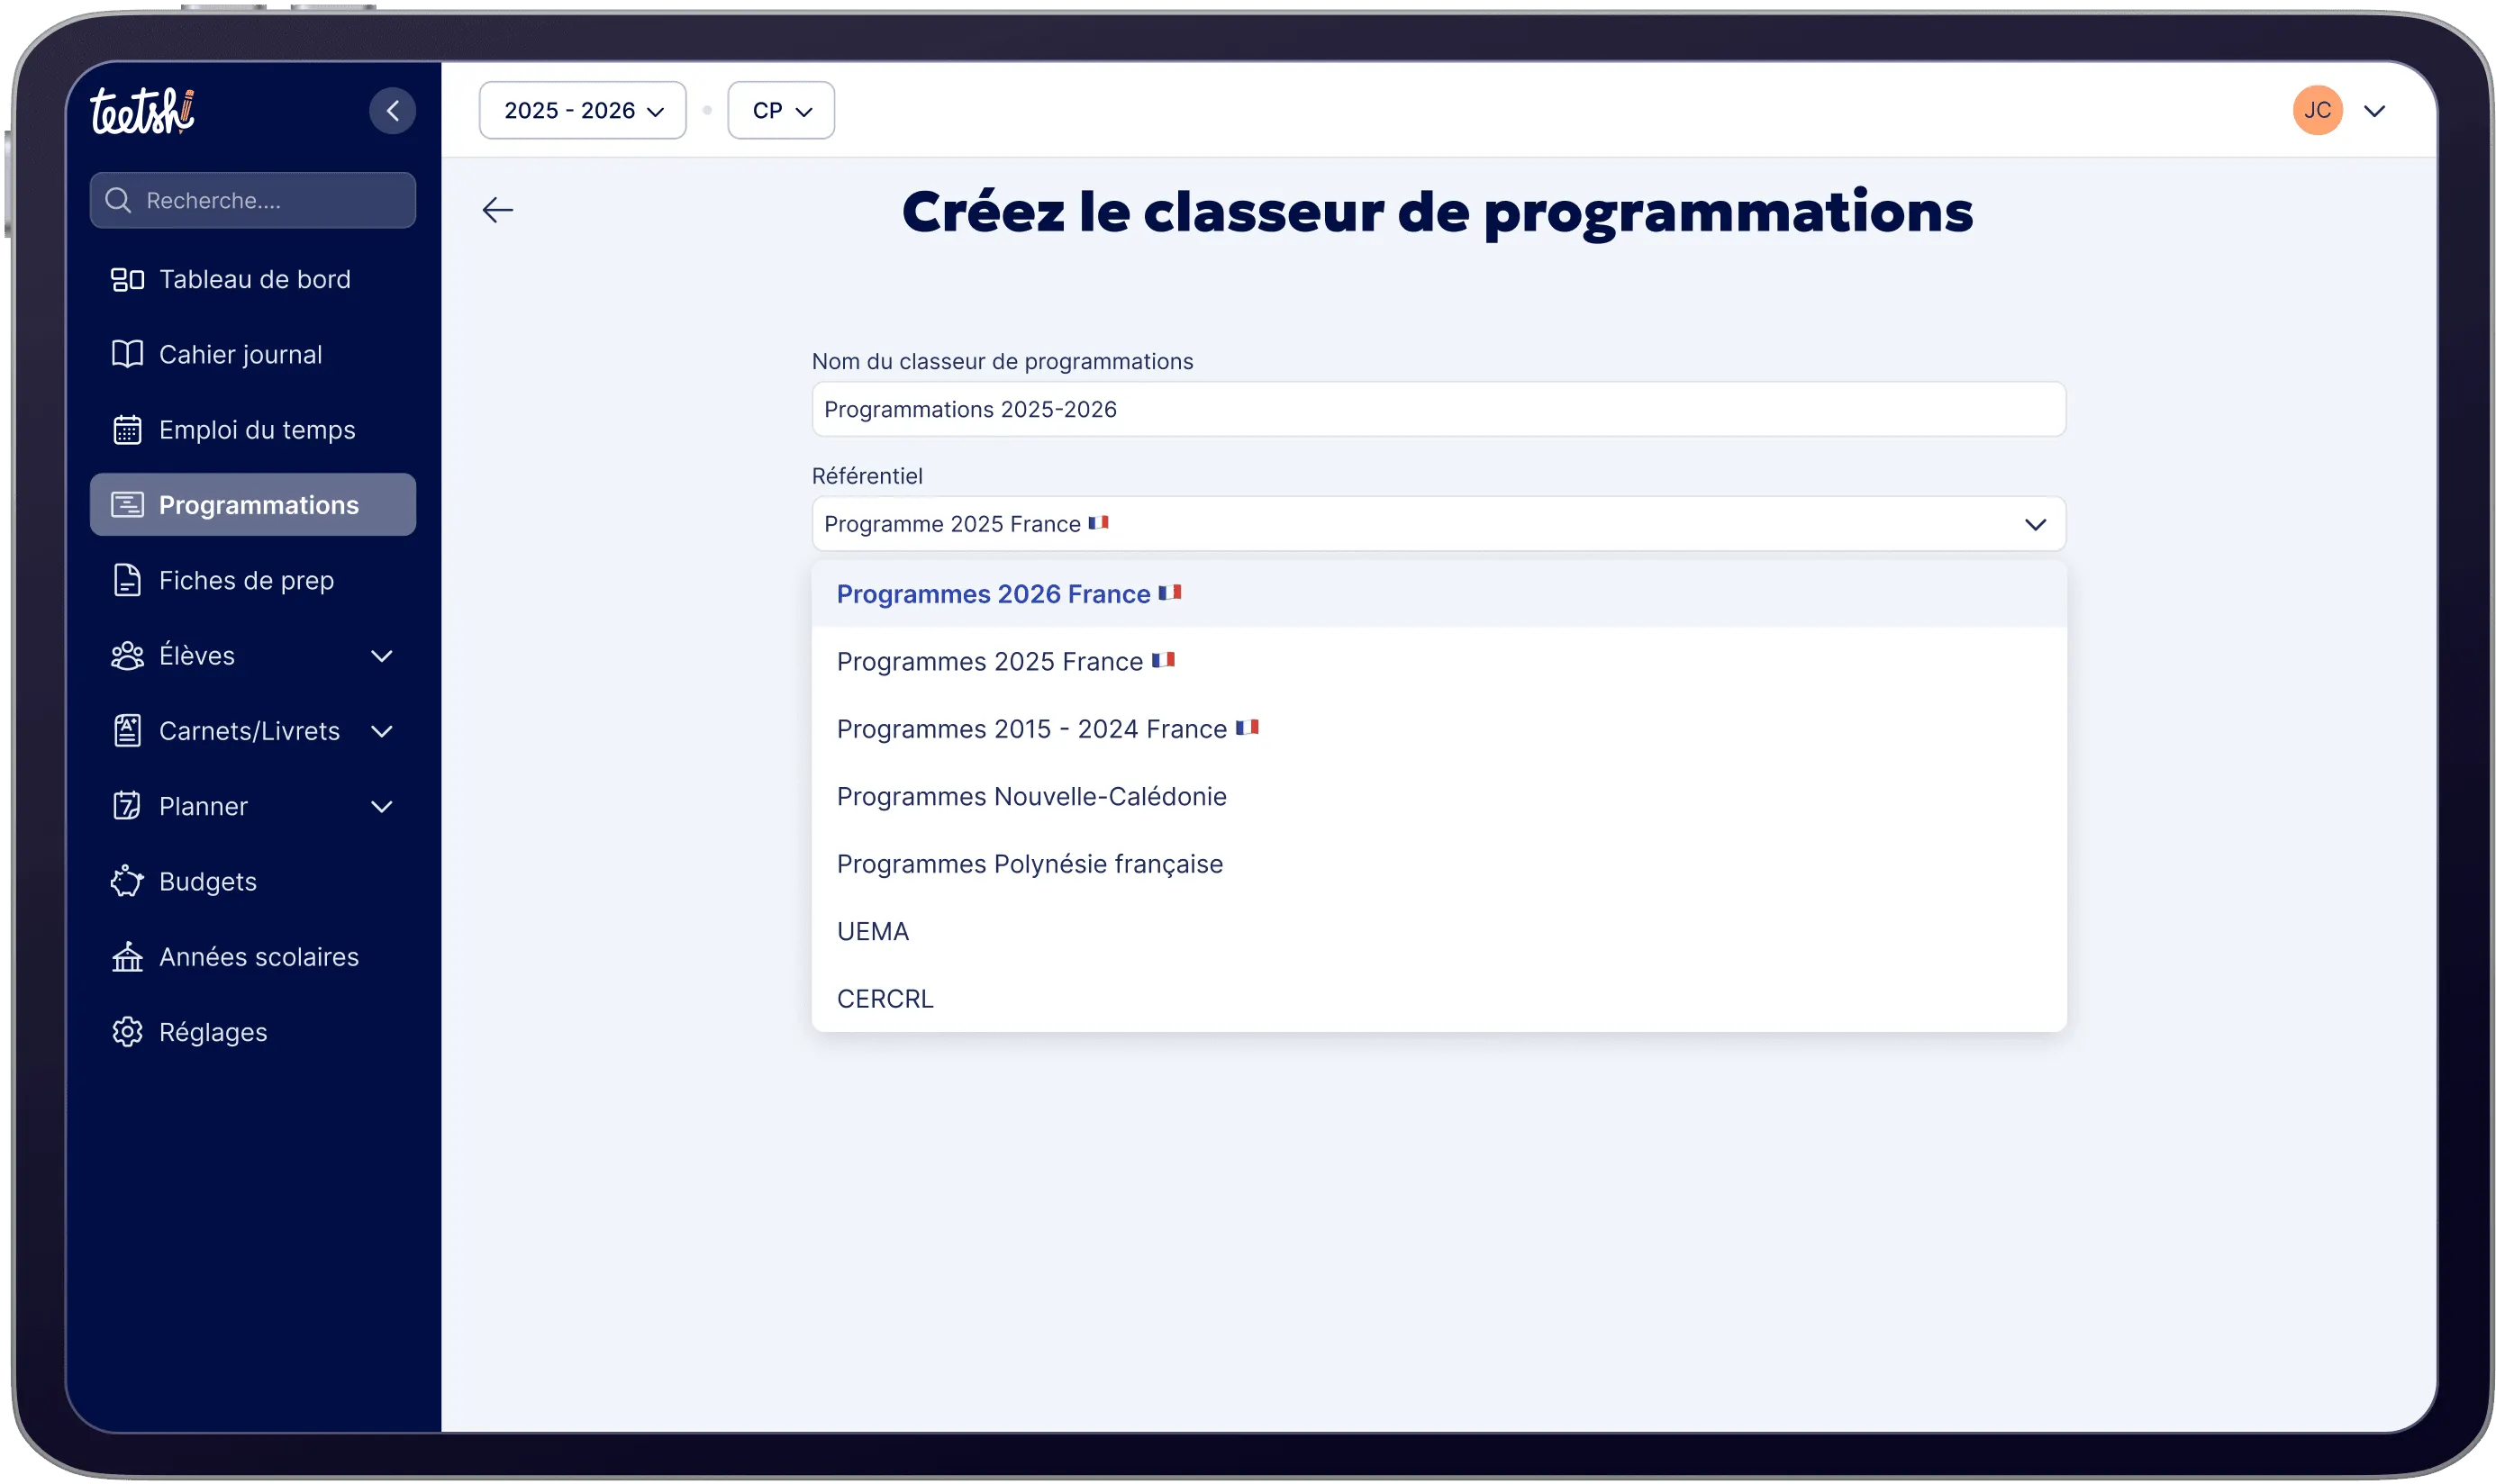The width and height of the screenshot is (2496, 1484).
Task: Collapse the sidebar with the chevron button
Action: [x=392, y=110]
